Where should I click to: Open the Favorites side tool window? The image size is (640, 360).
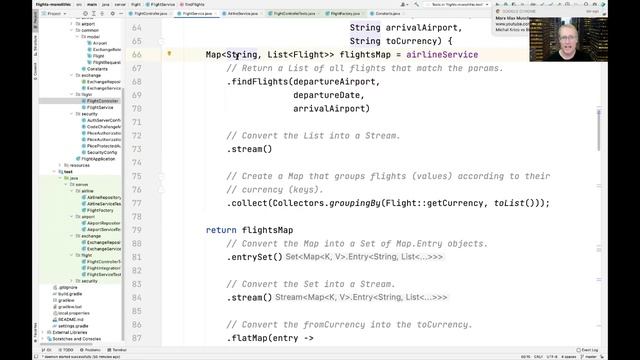coord(36,333)
